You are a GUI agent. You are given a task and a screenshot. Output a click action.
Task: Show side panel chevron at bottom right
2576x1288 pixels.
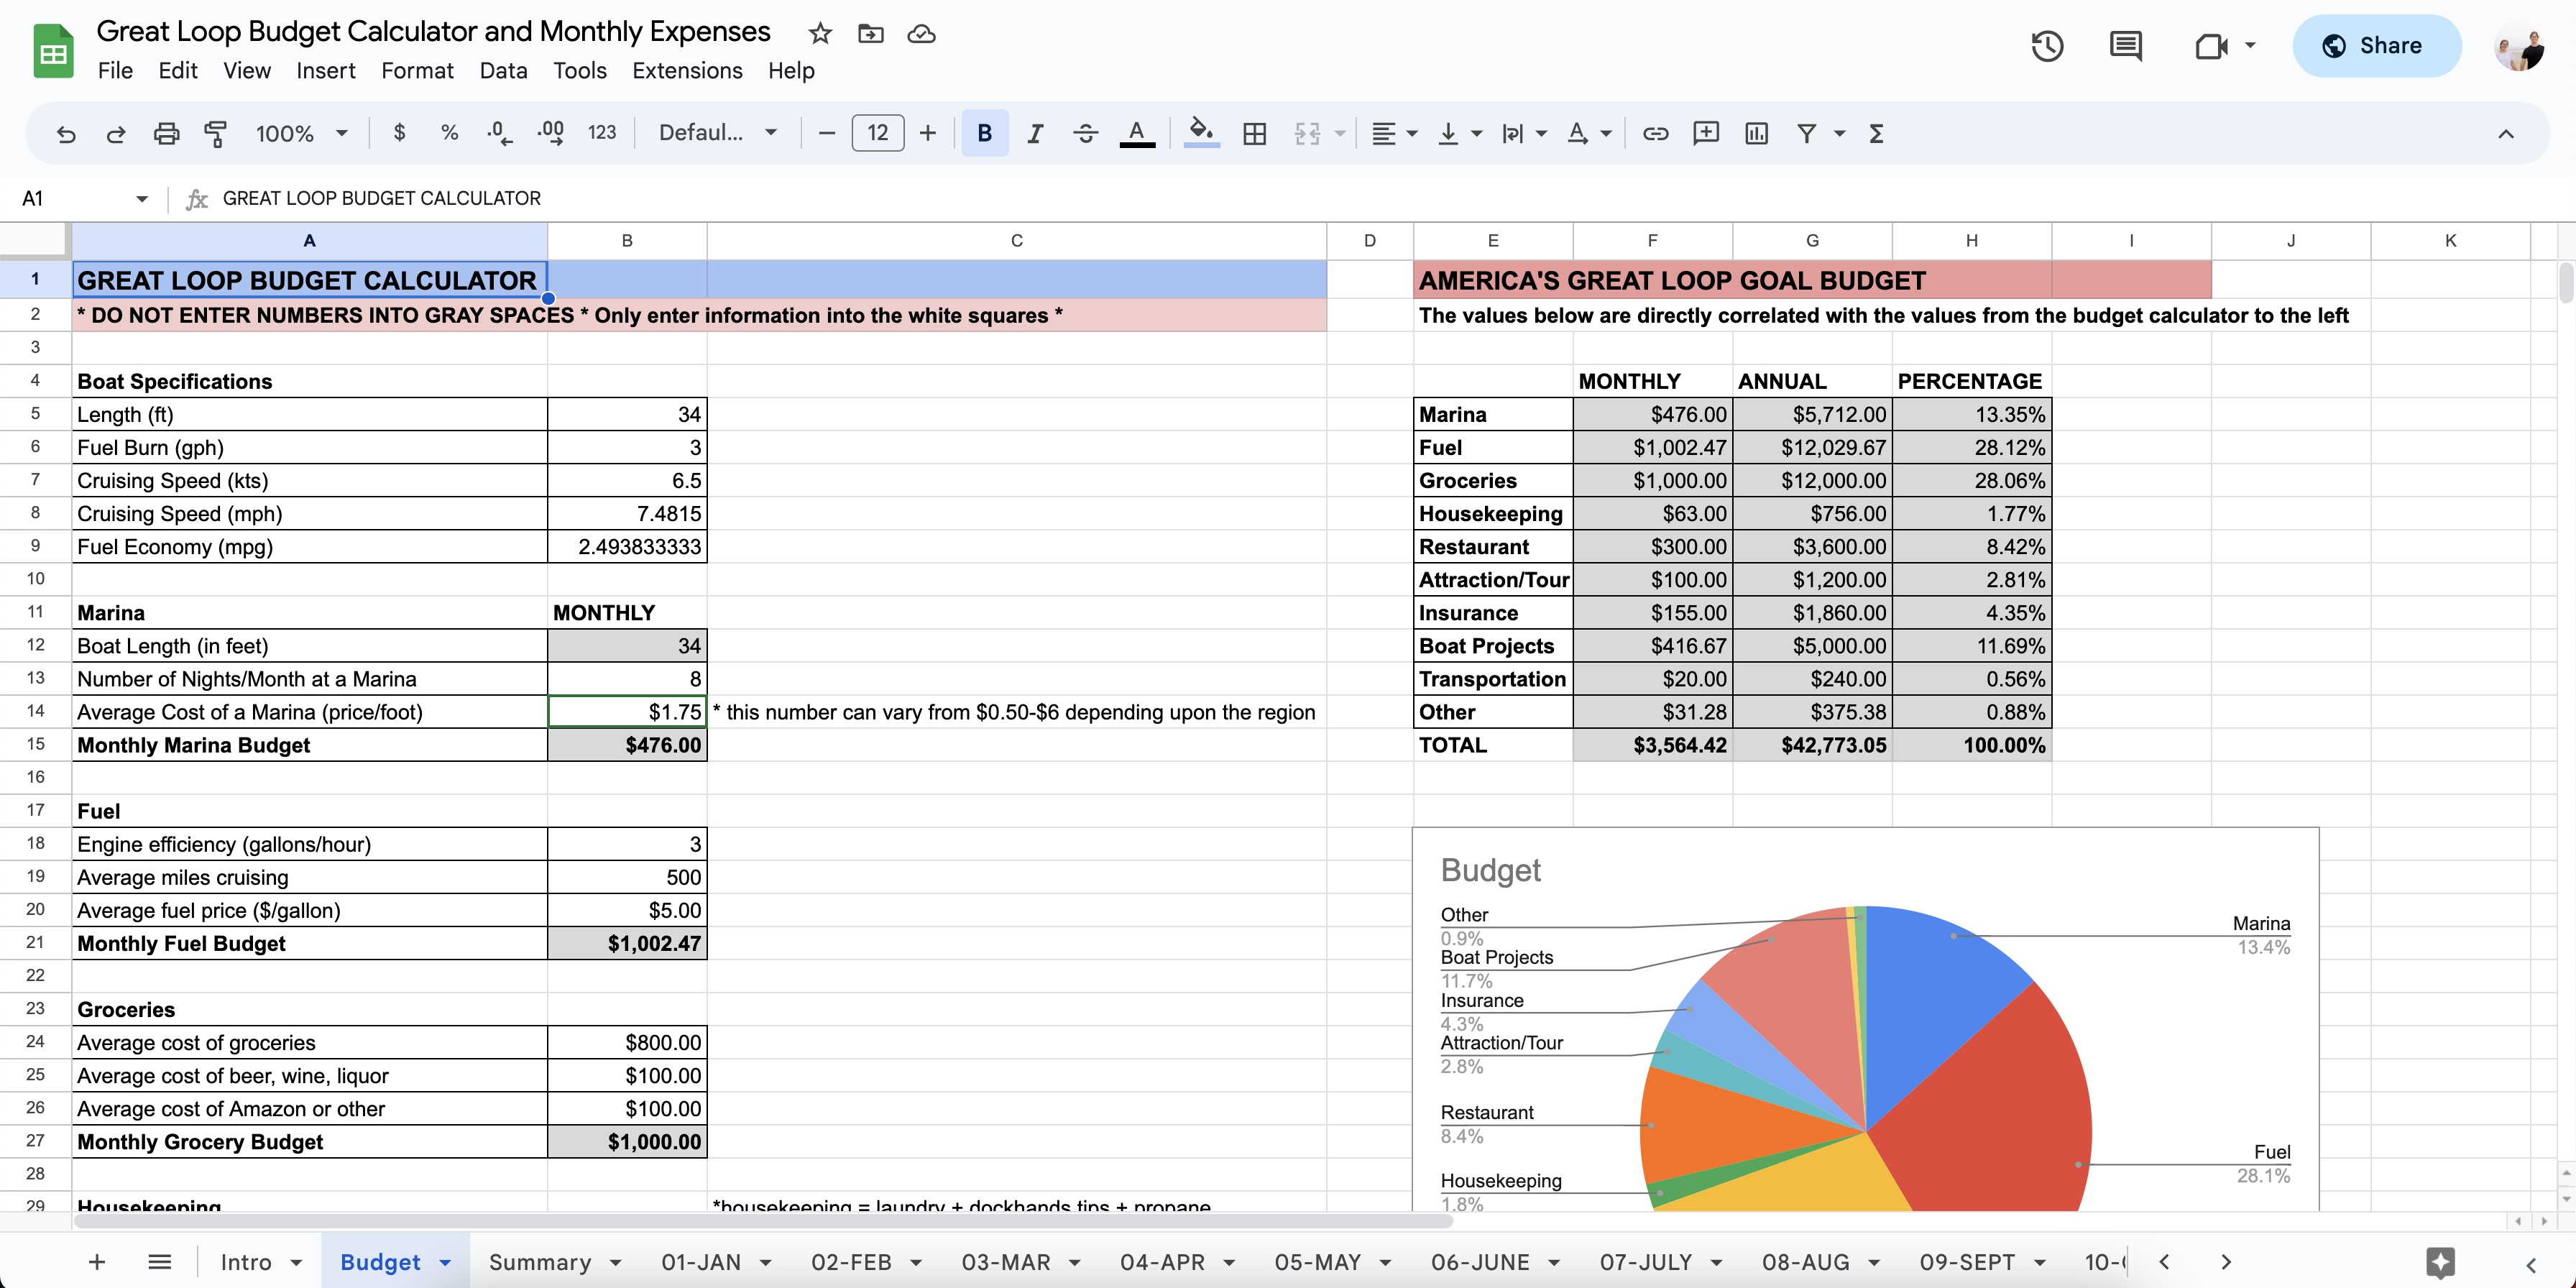pos(2530,1264)
